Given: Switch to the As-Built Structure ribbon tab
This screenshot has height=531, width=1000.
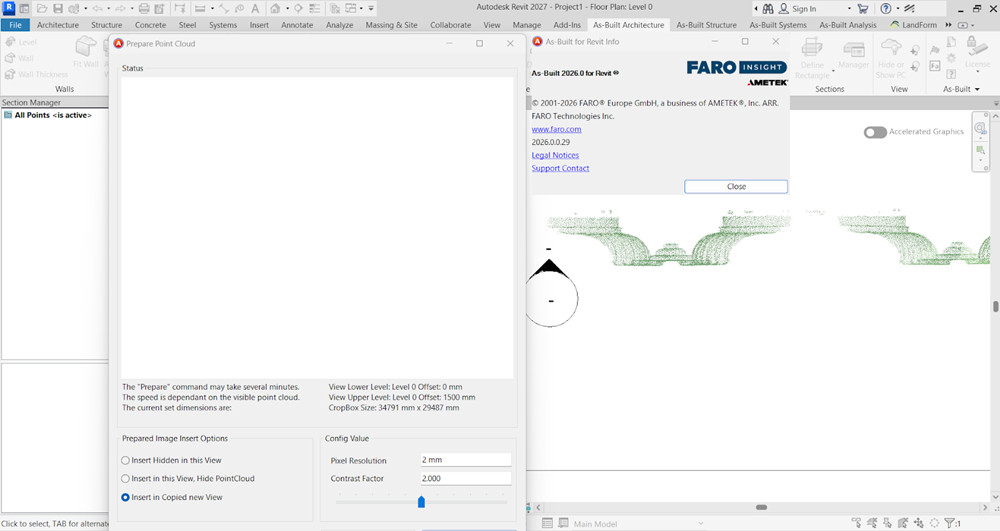Looking at the screenshot, I should [707, 25].
